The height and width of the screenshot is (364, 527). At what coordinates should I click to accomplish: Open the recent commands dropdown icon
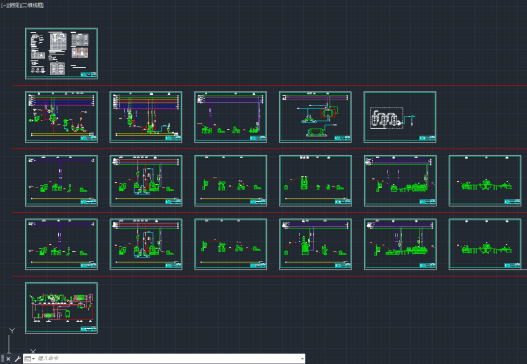pos(30,359)
